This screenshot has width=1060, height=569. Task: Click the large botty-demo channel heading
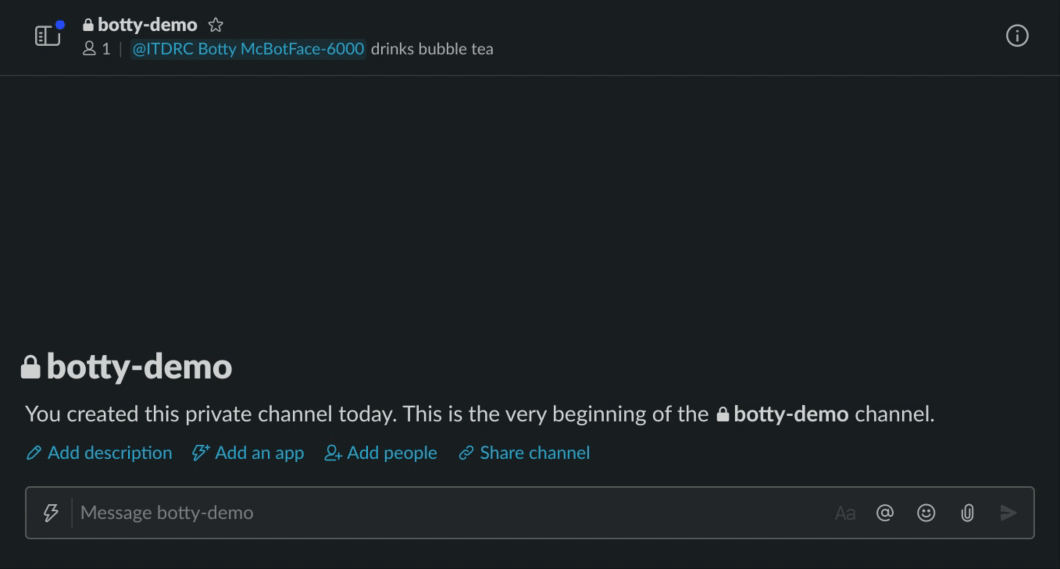coord(139,367)
